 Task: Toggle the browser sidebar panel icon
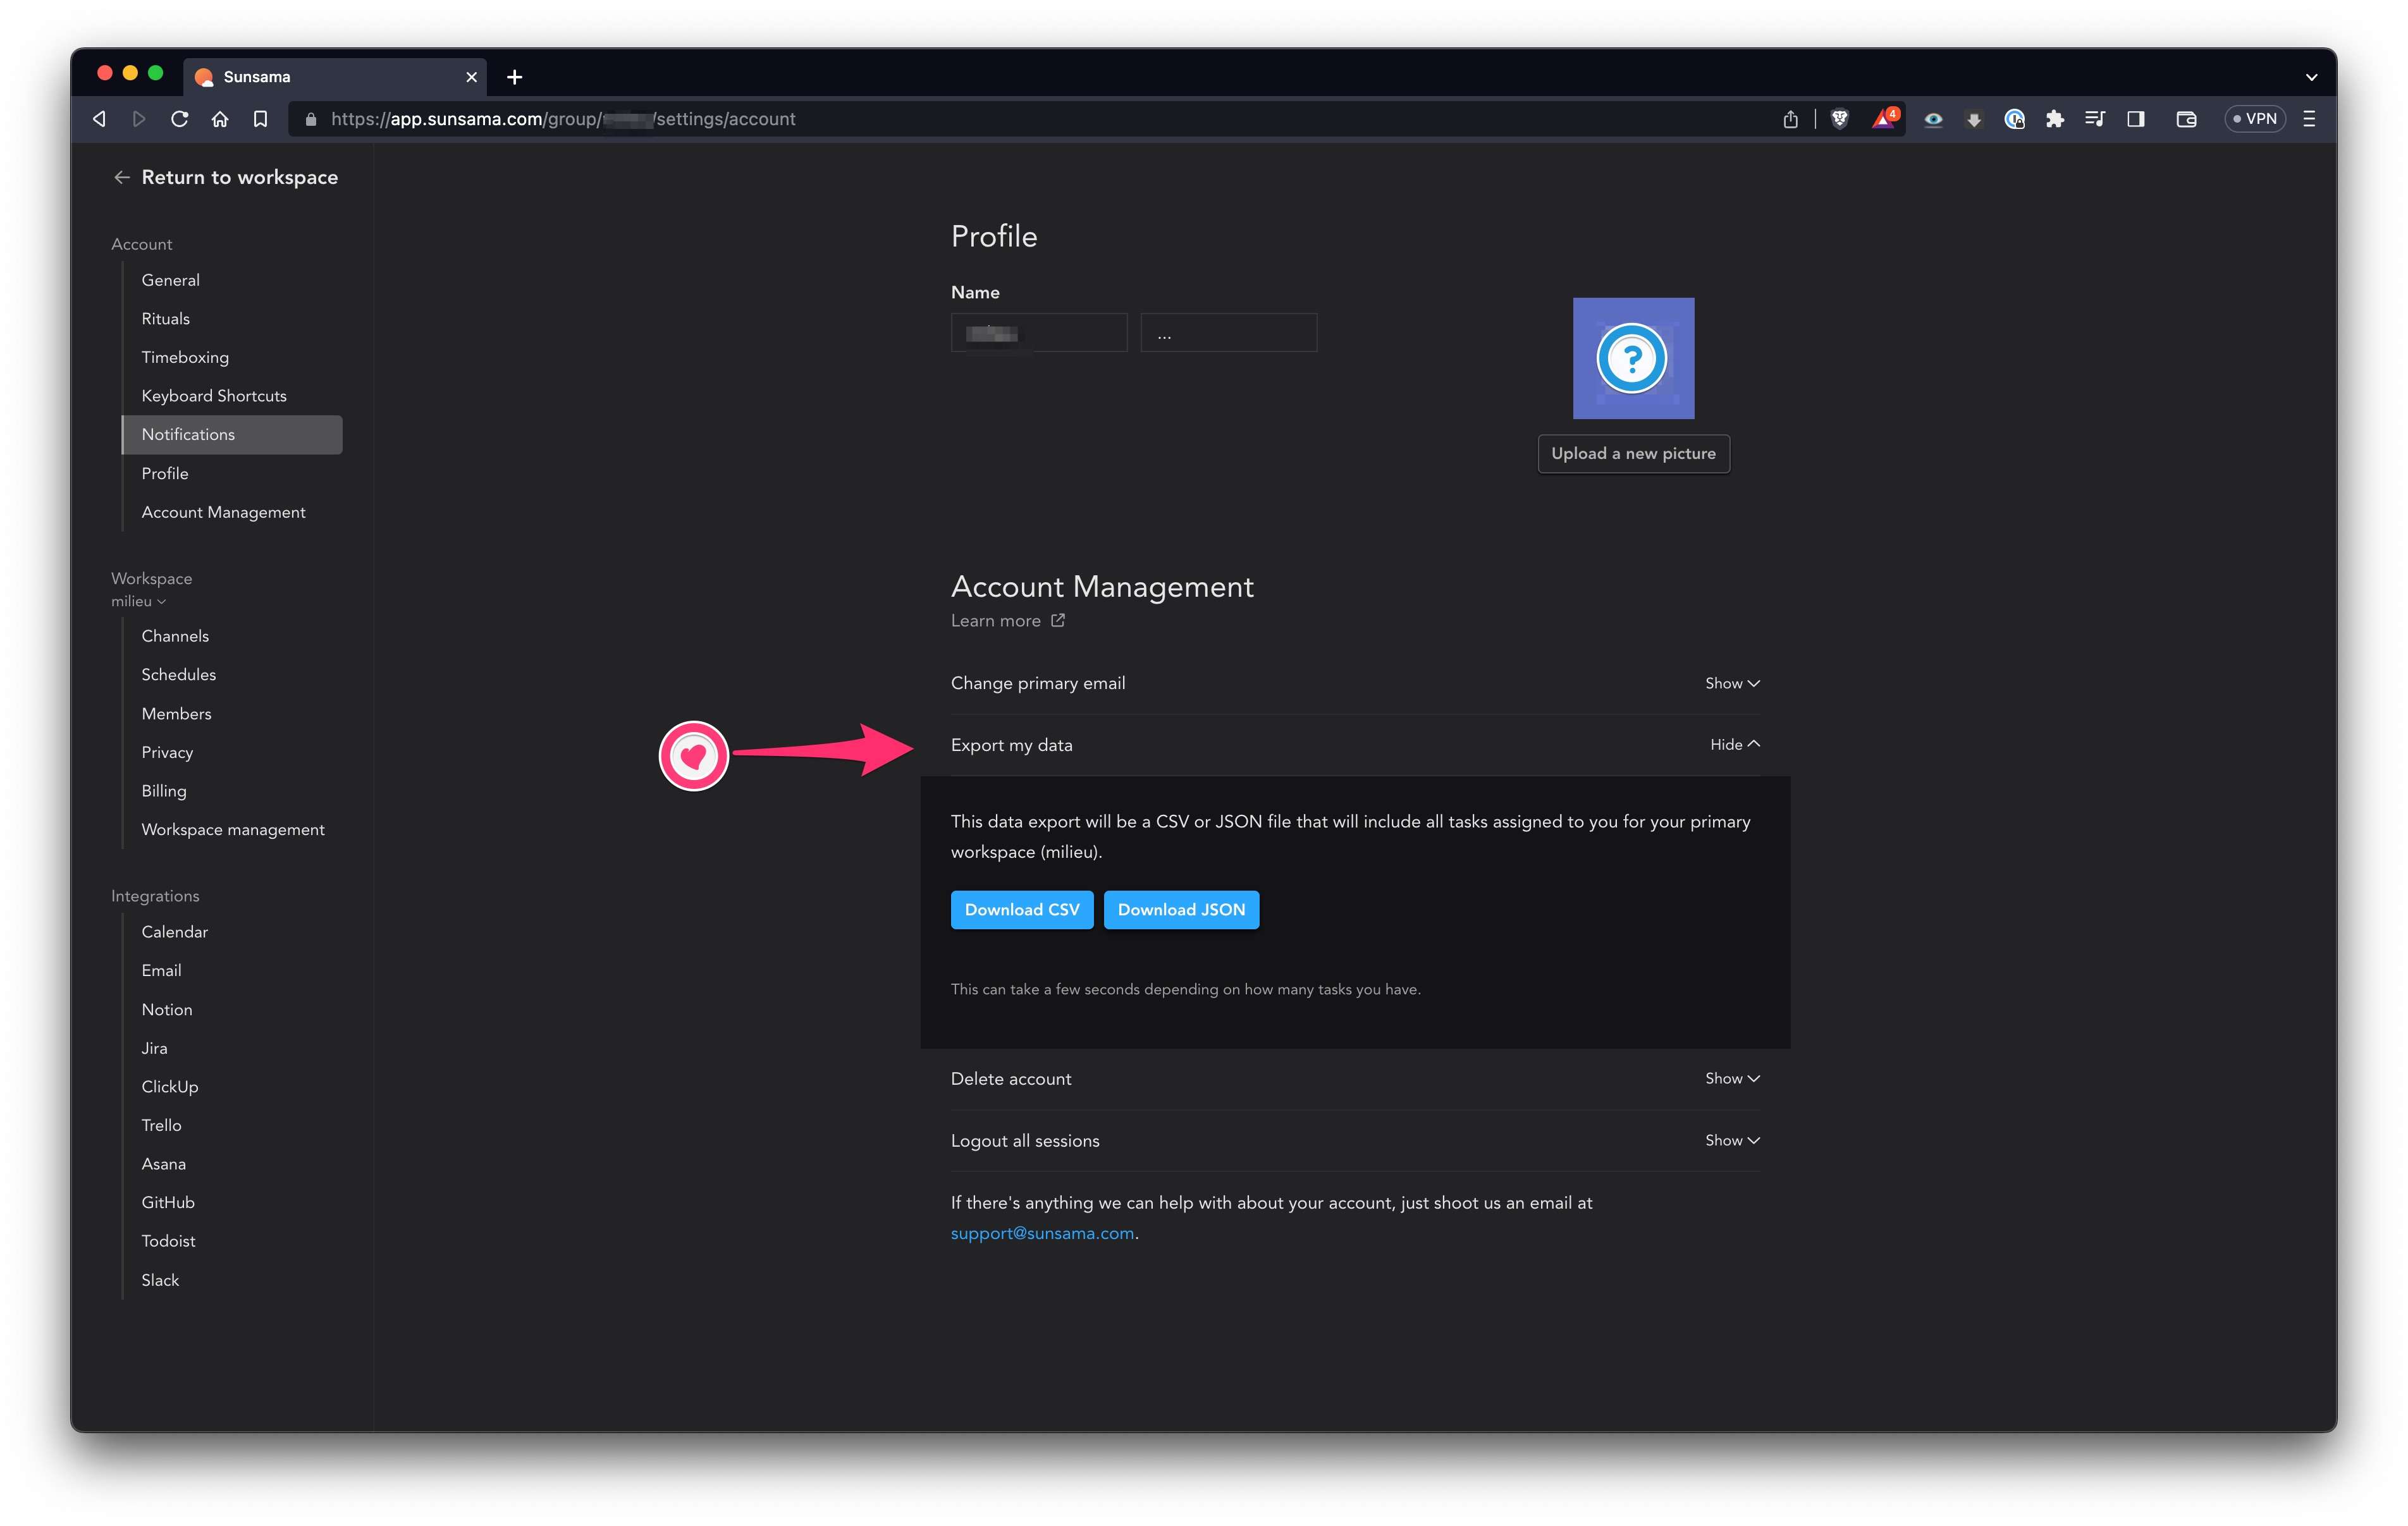click(2136, 119)
